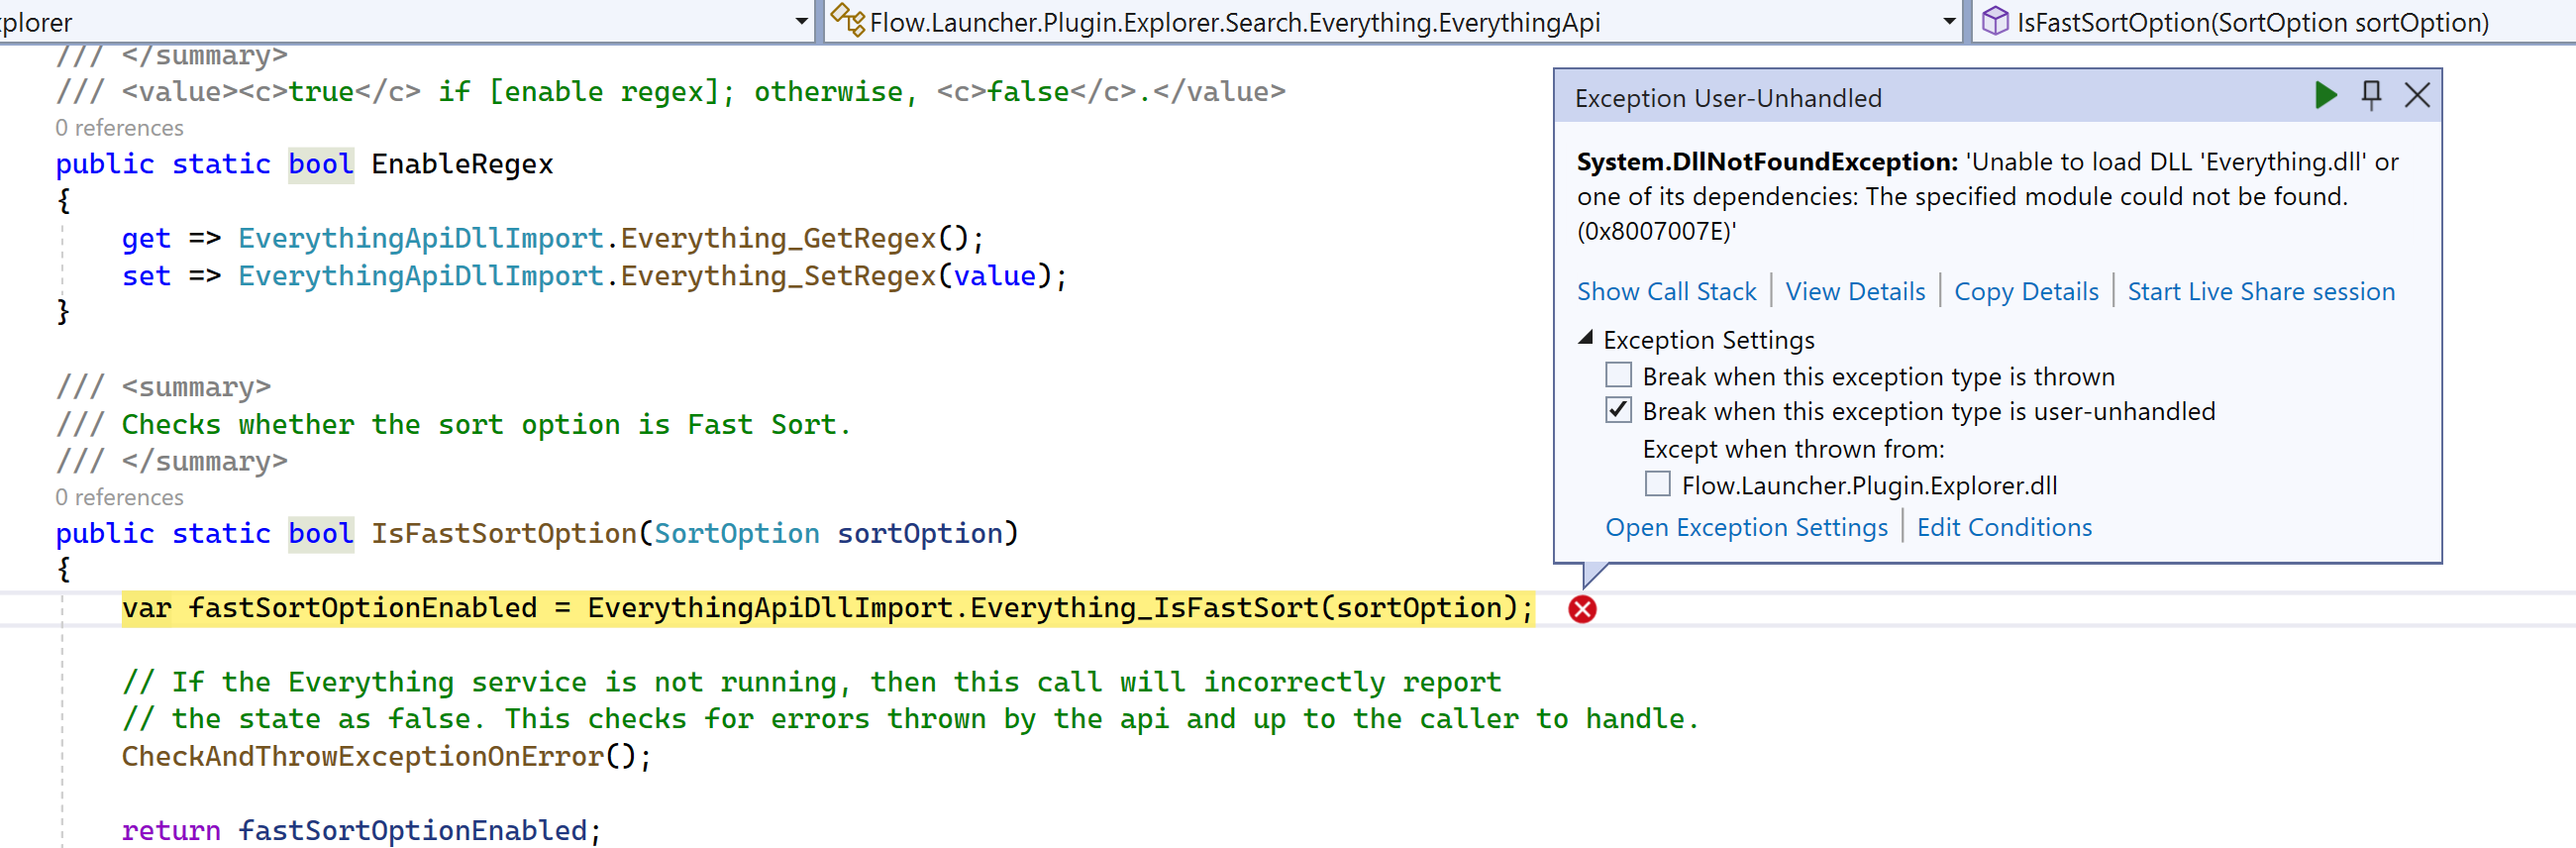Viewport: 2576px width, 848px height.
Task: Click Everything_GetRegex in the getter
Action: point(778,238)
